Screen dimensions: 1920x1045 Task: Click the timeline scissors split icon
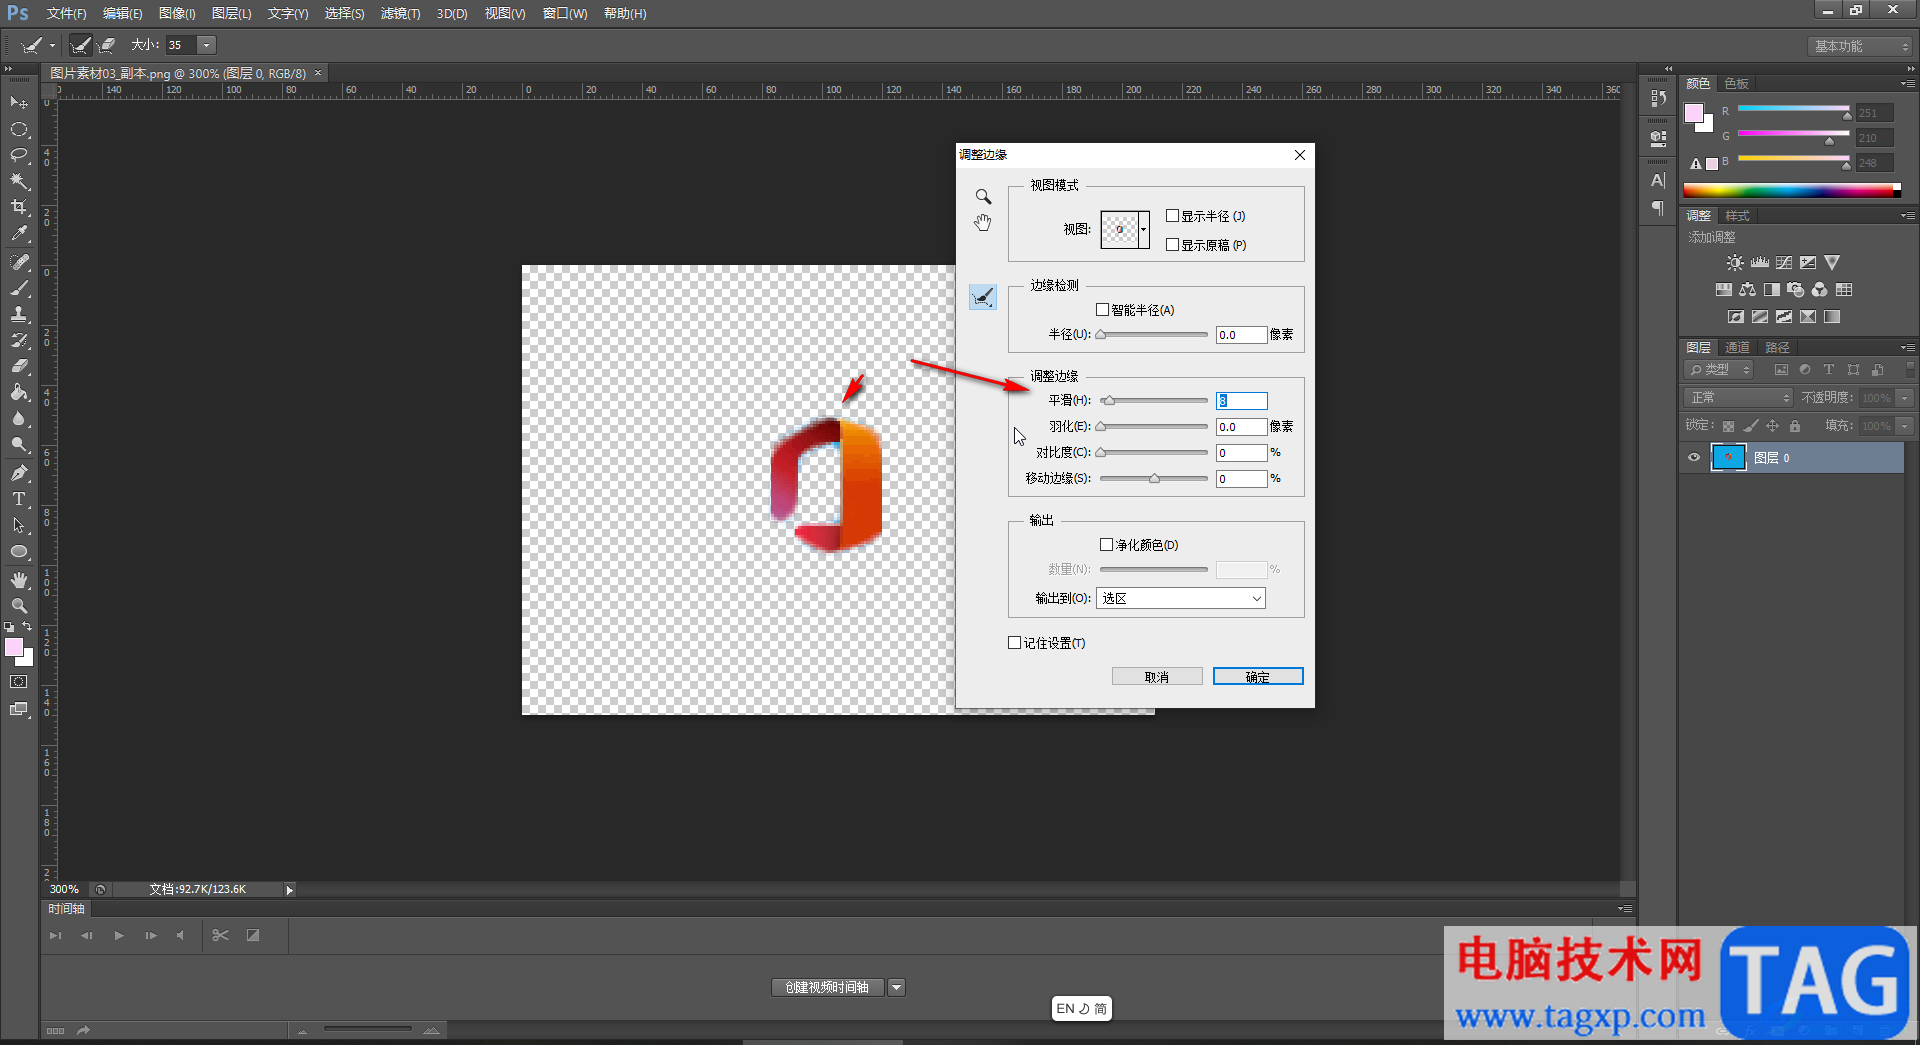coord(221,936)
